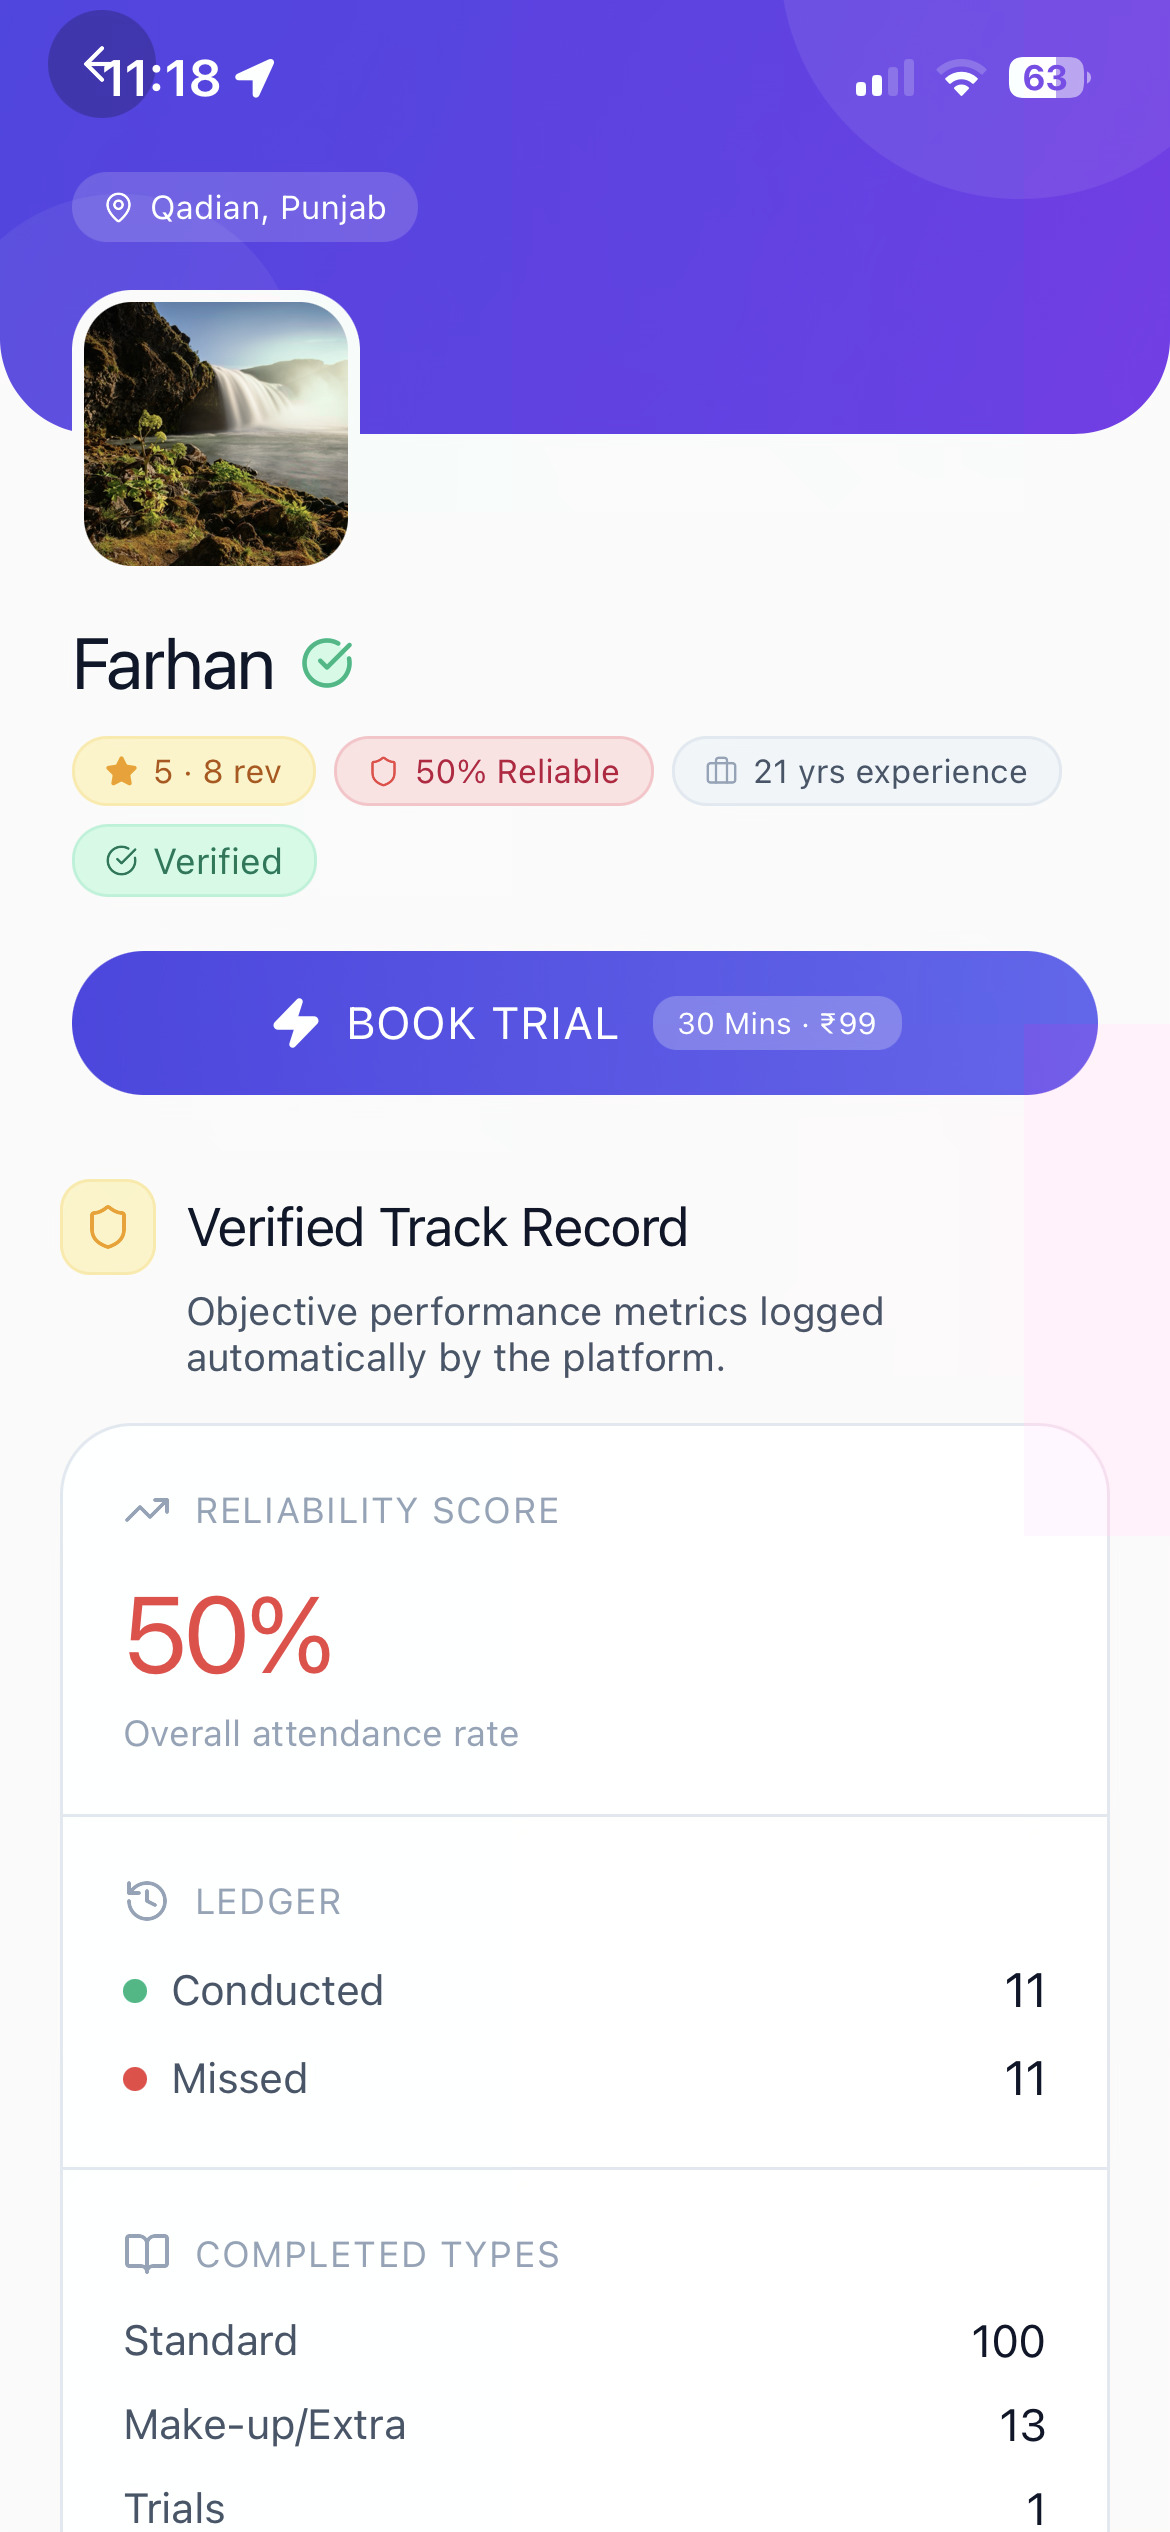1170x2532 pixels.
Task: Open the 5 · 8 rev reviews badge
Action: (x=194, y=771)
